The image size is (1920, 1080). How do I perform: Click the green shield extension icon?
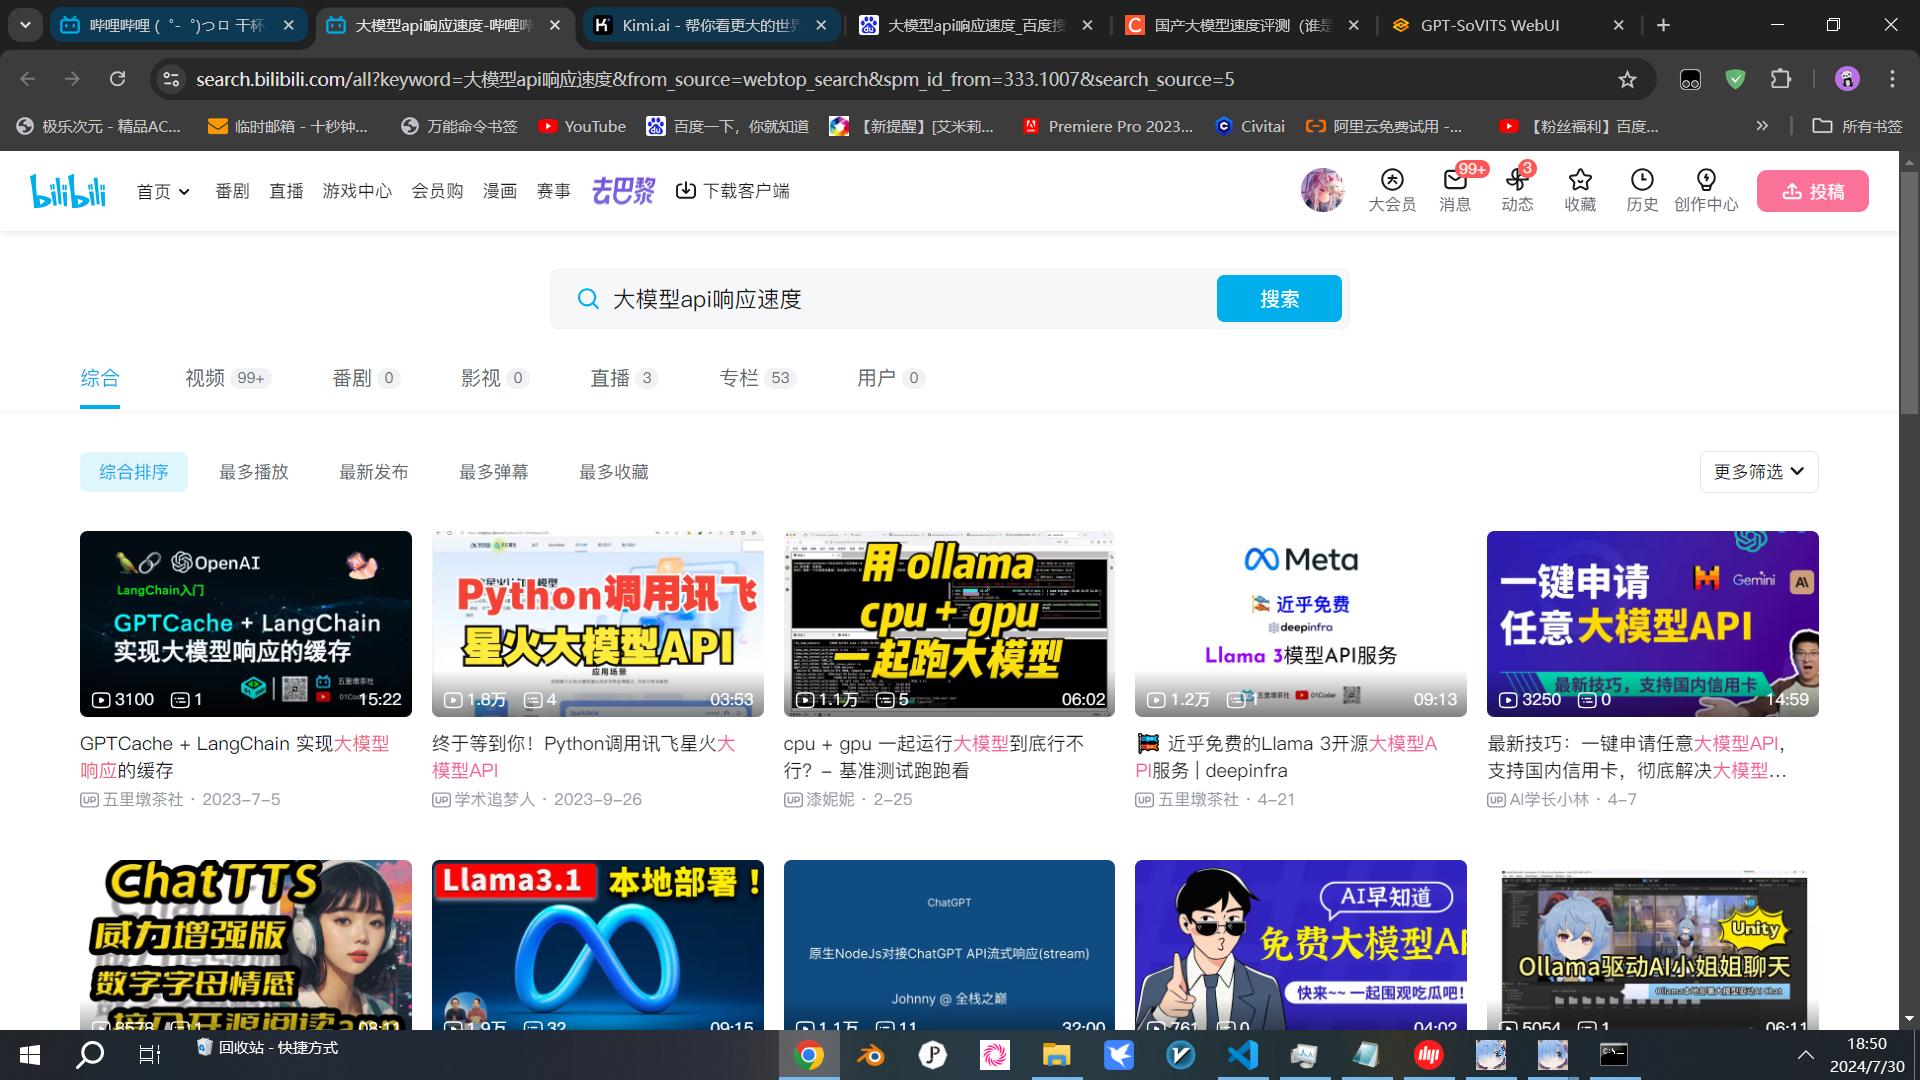(1736, 79)
